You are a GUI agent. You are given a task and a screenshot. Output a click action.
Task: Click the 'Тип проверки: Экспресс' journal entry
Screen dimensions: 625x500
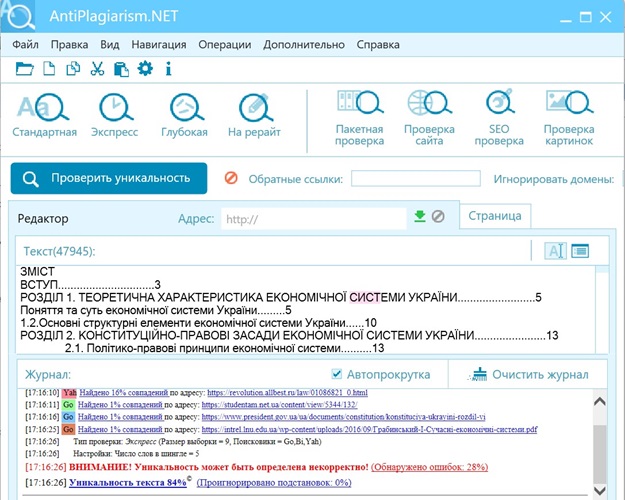coord(197,441)
